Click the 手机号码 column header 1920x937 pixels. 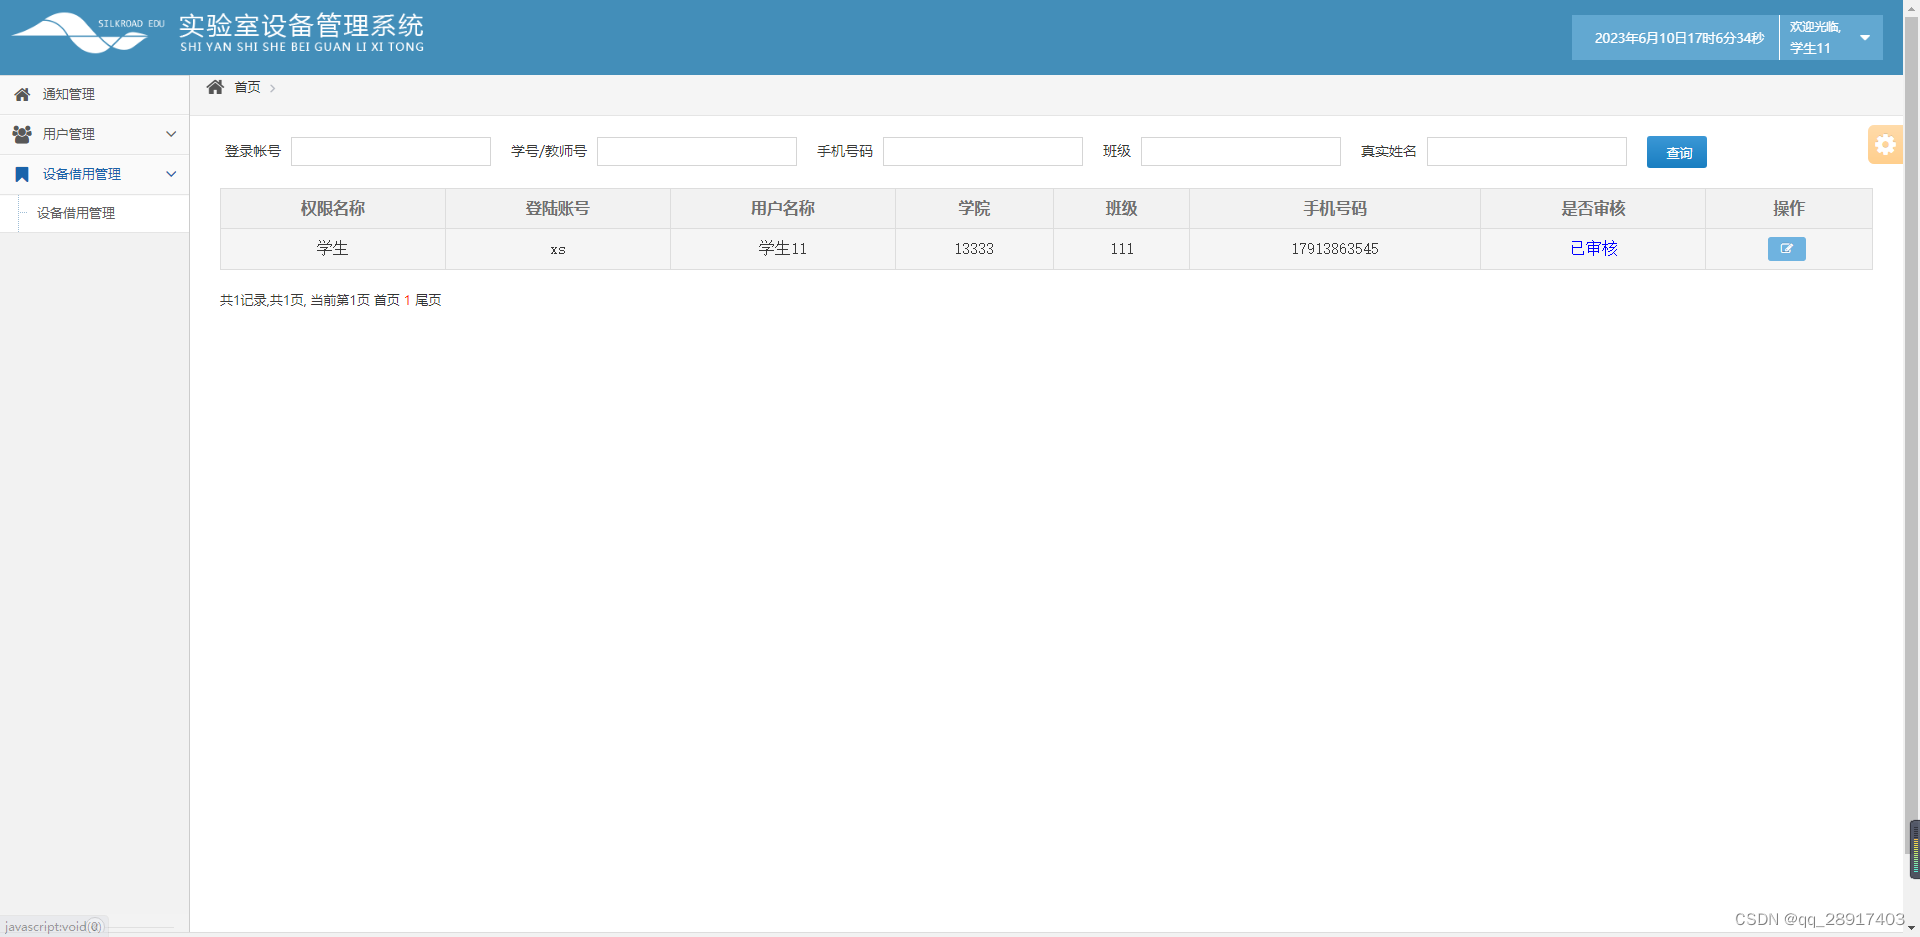(1335, 209)
